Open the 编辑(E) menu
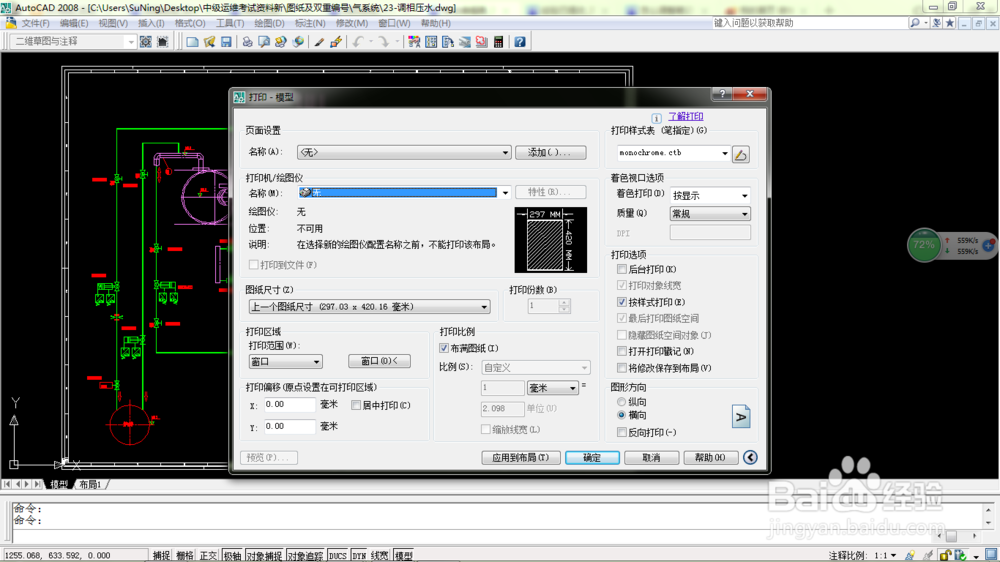Screen dimensions: 1000x562 point(74,23)
